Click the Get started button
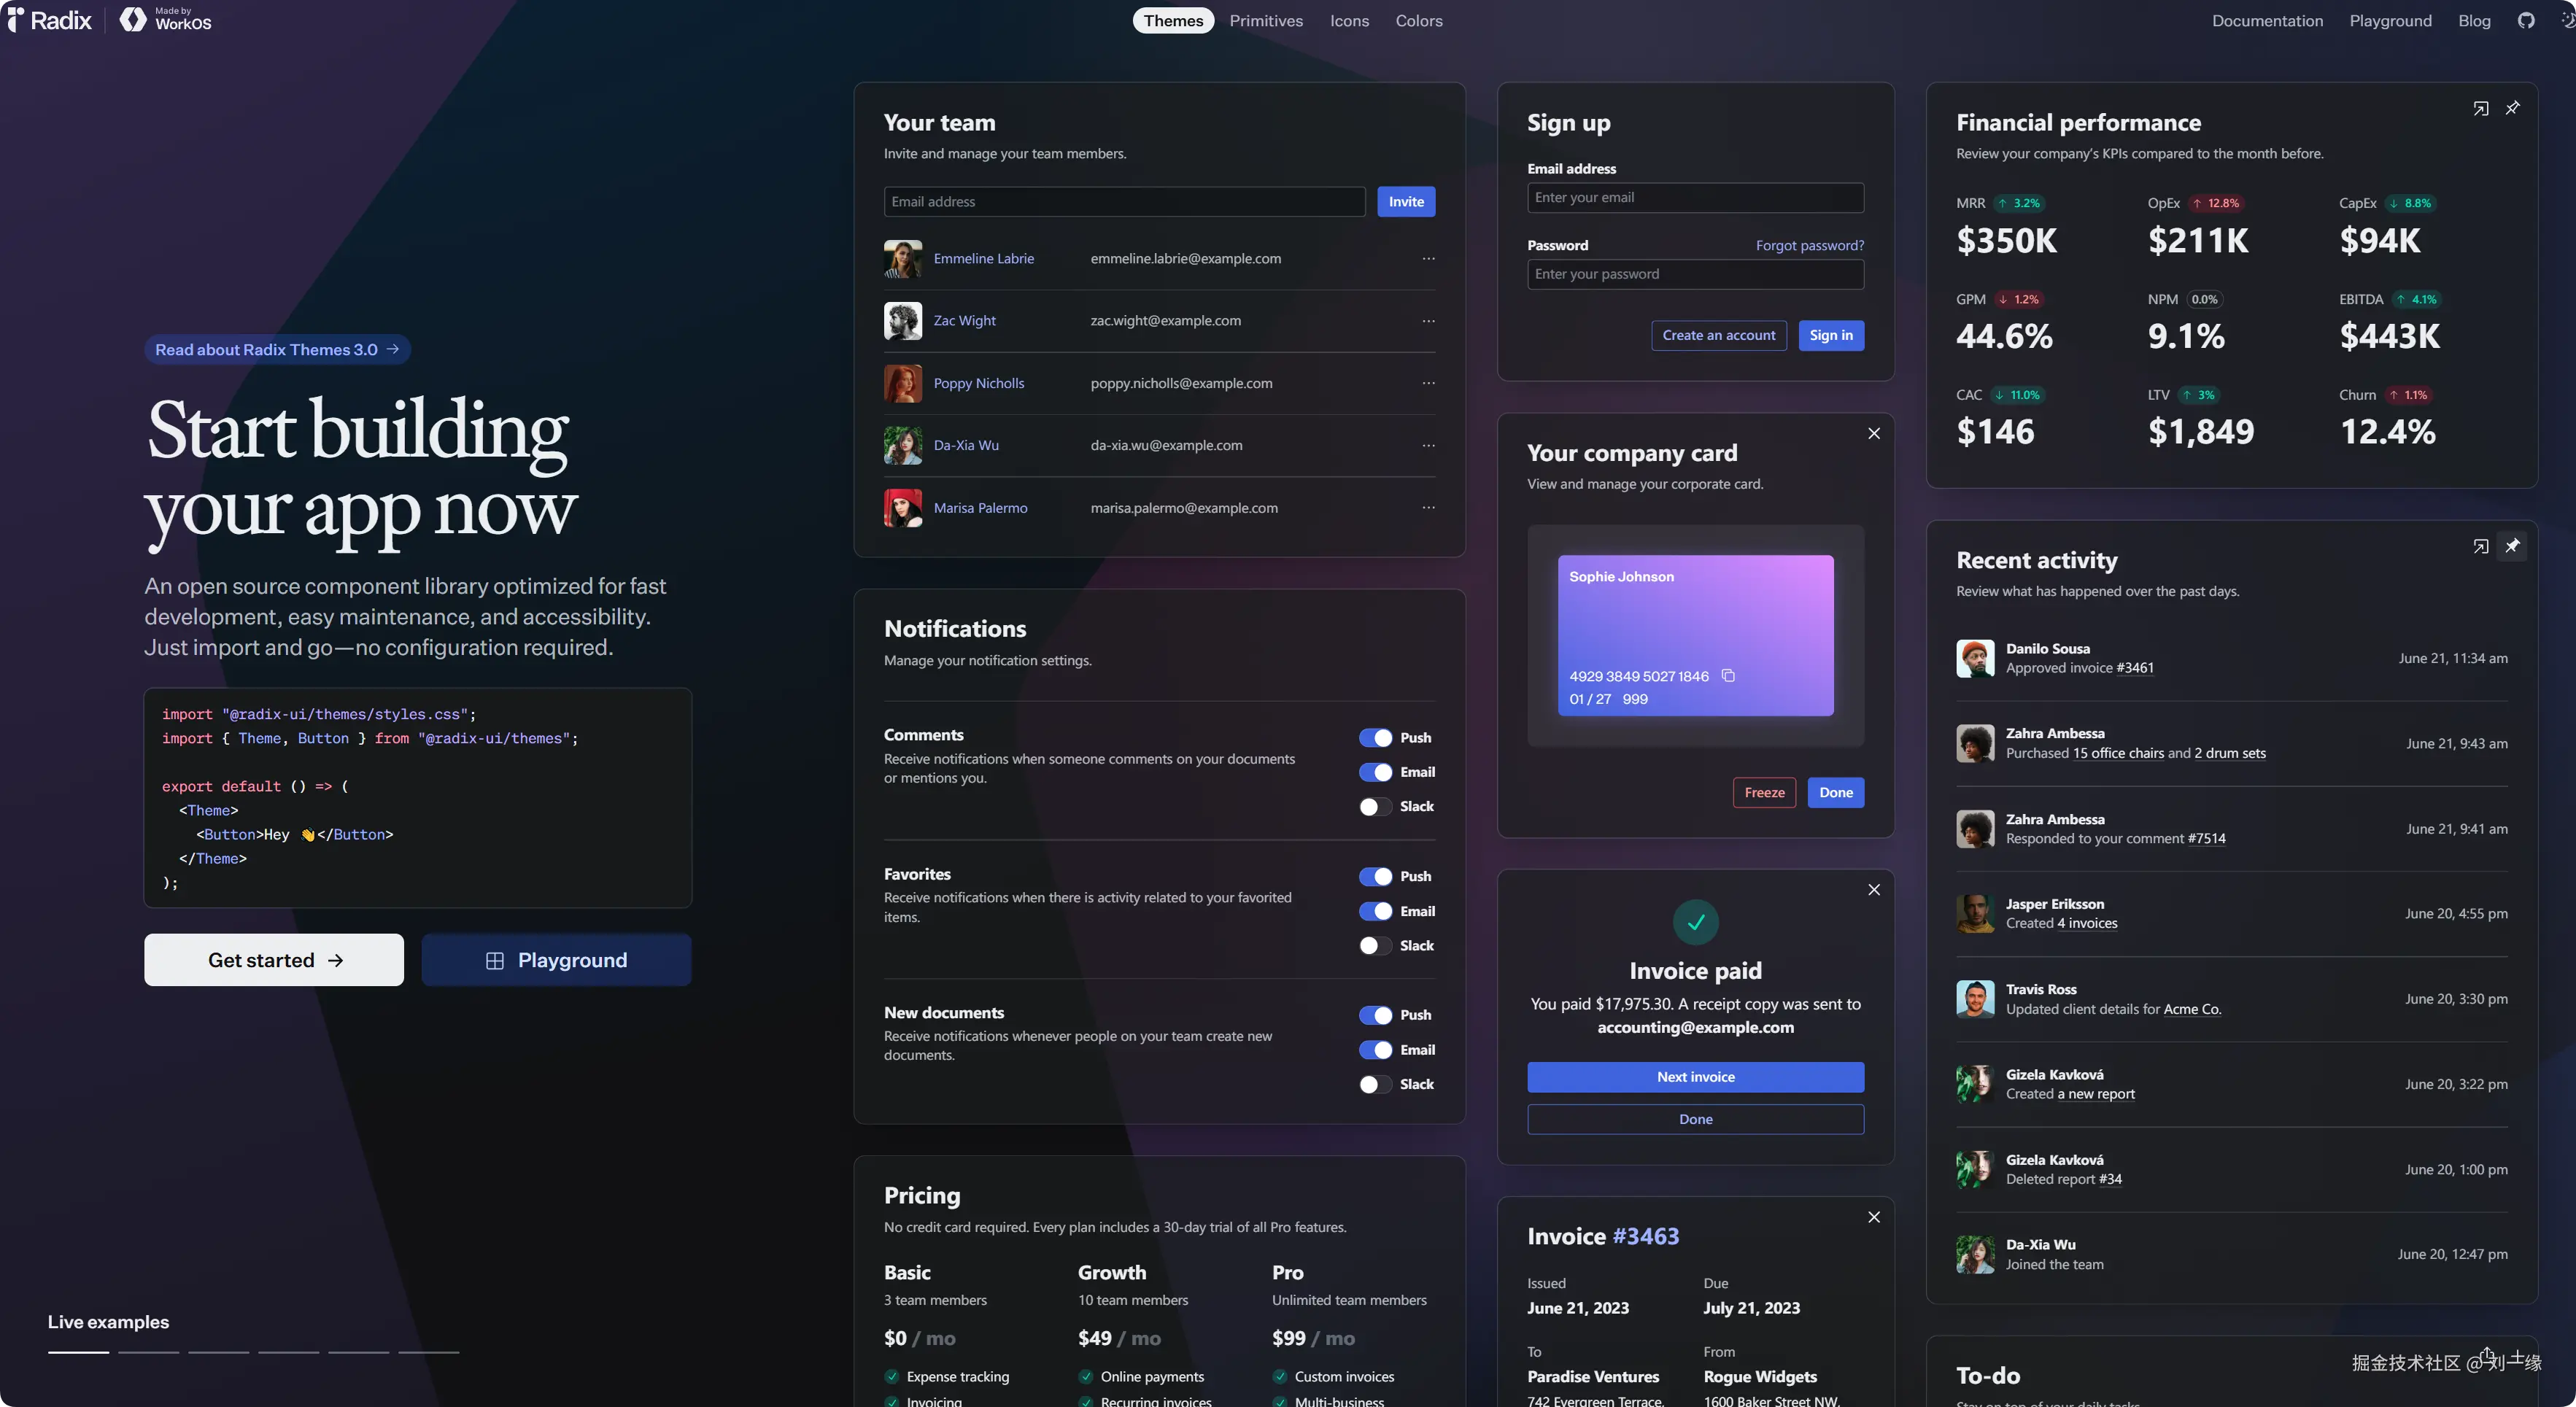The height and width of the screenshot is (1407, 2576). 274,960
